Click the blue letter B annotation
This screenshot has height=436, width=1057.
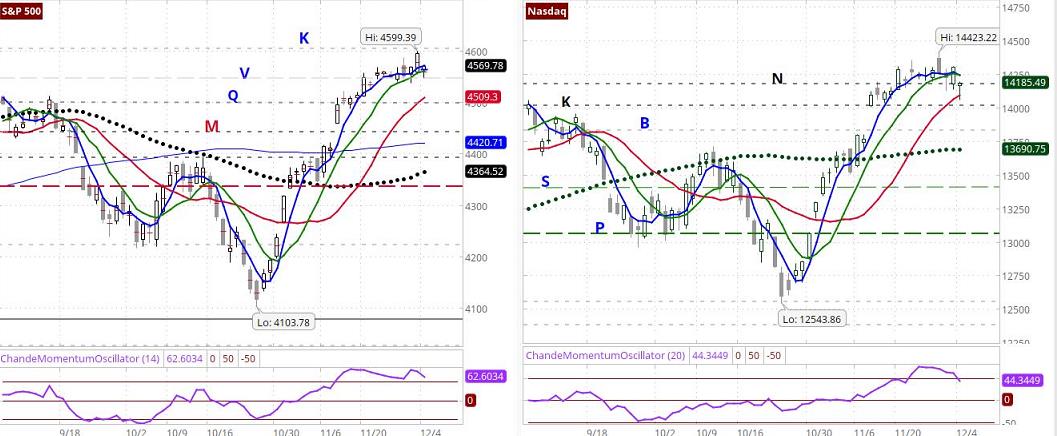click(x=644, y=123)
